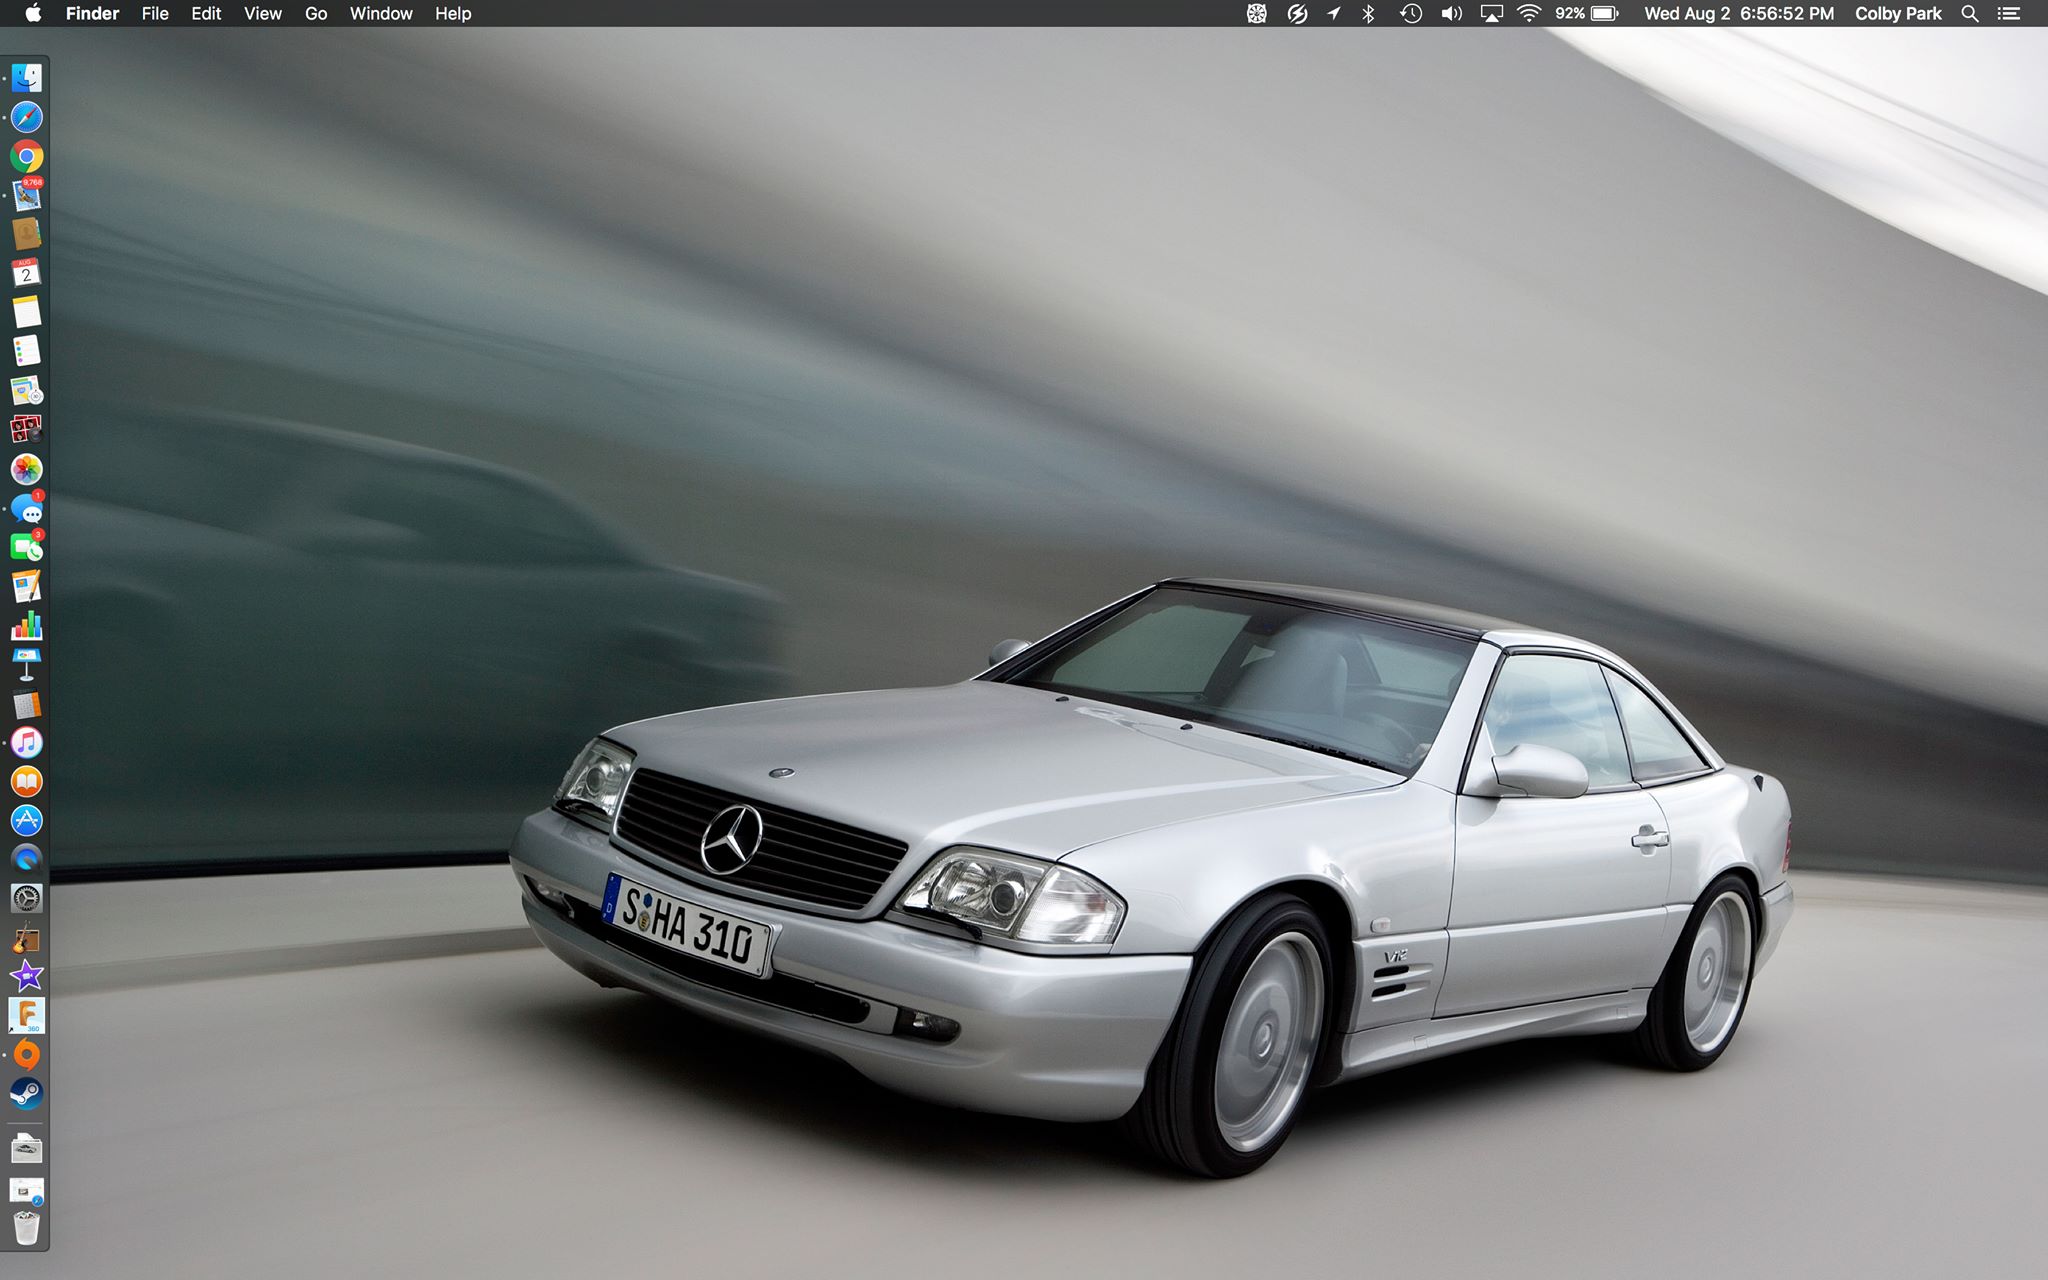Open Google Chrome in the Dock
The height and width of the screenshot is (1280, 2048).
tap(27, 156)
